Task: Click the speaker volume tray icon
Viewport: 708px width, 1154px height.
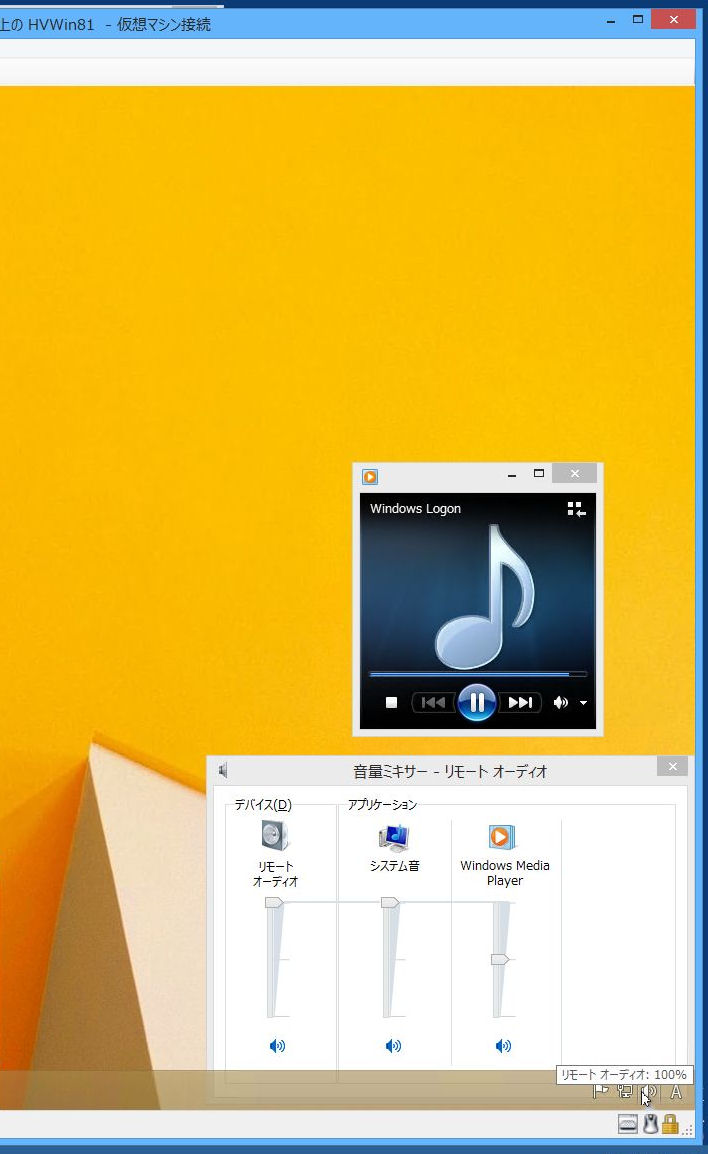Action: (648, 1091)
